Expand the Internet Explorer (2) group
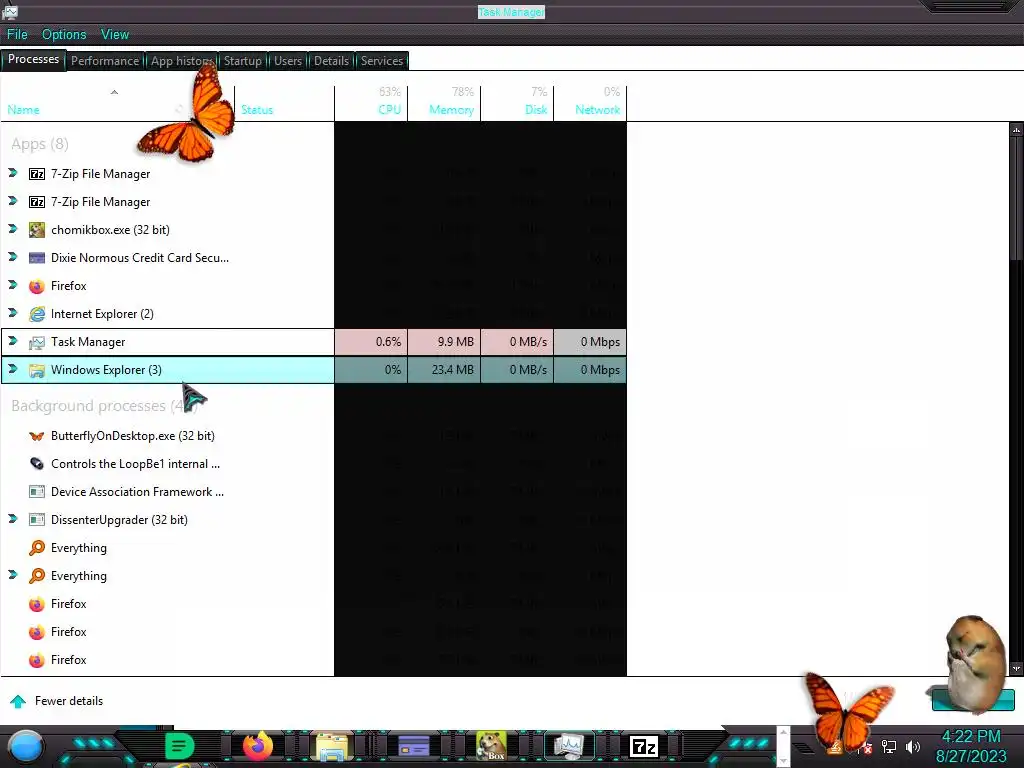Viewport: 1024px width, 768px height. click(12, 313)
